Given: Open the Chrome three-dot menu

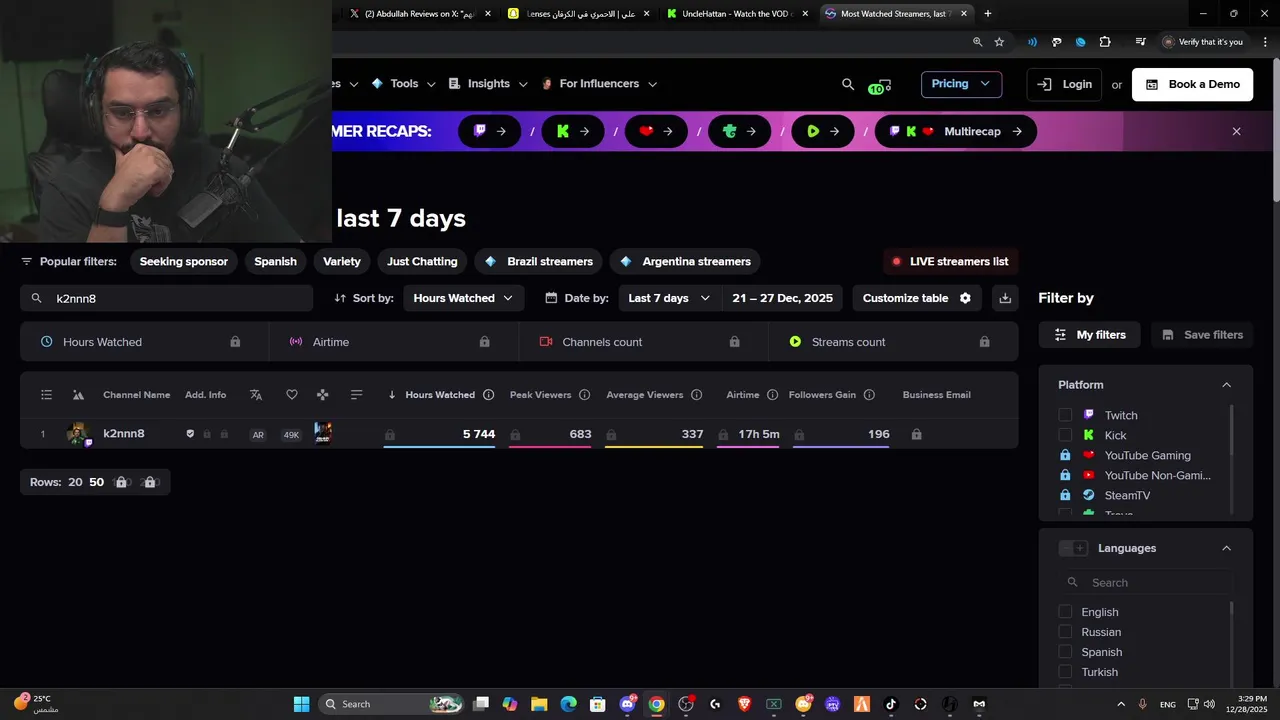Looking at the screenshot, I should (1263, 42).
